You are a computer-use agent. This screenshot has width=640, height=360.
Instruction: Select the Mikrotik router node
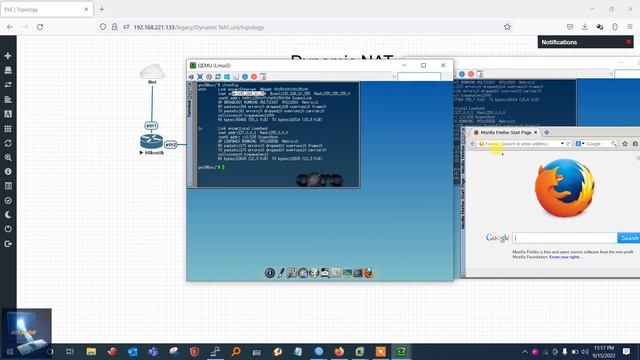[x=151, y=142]
